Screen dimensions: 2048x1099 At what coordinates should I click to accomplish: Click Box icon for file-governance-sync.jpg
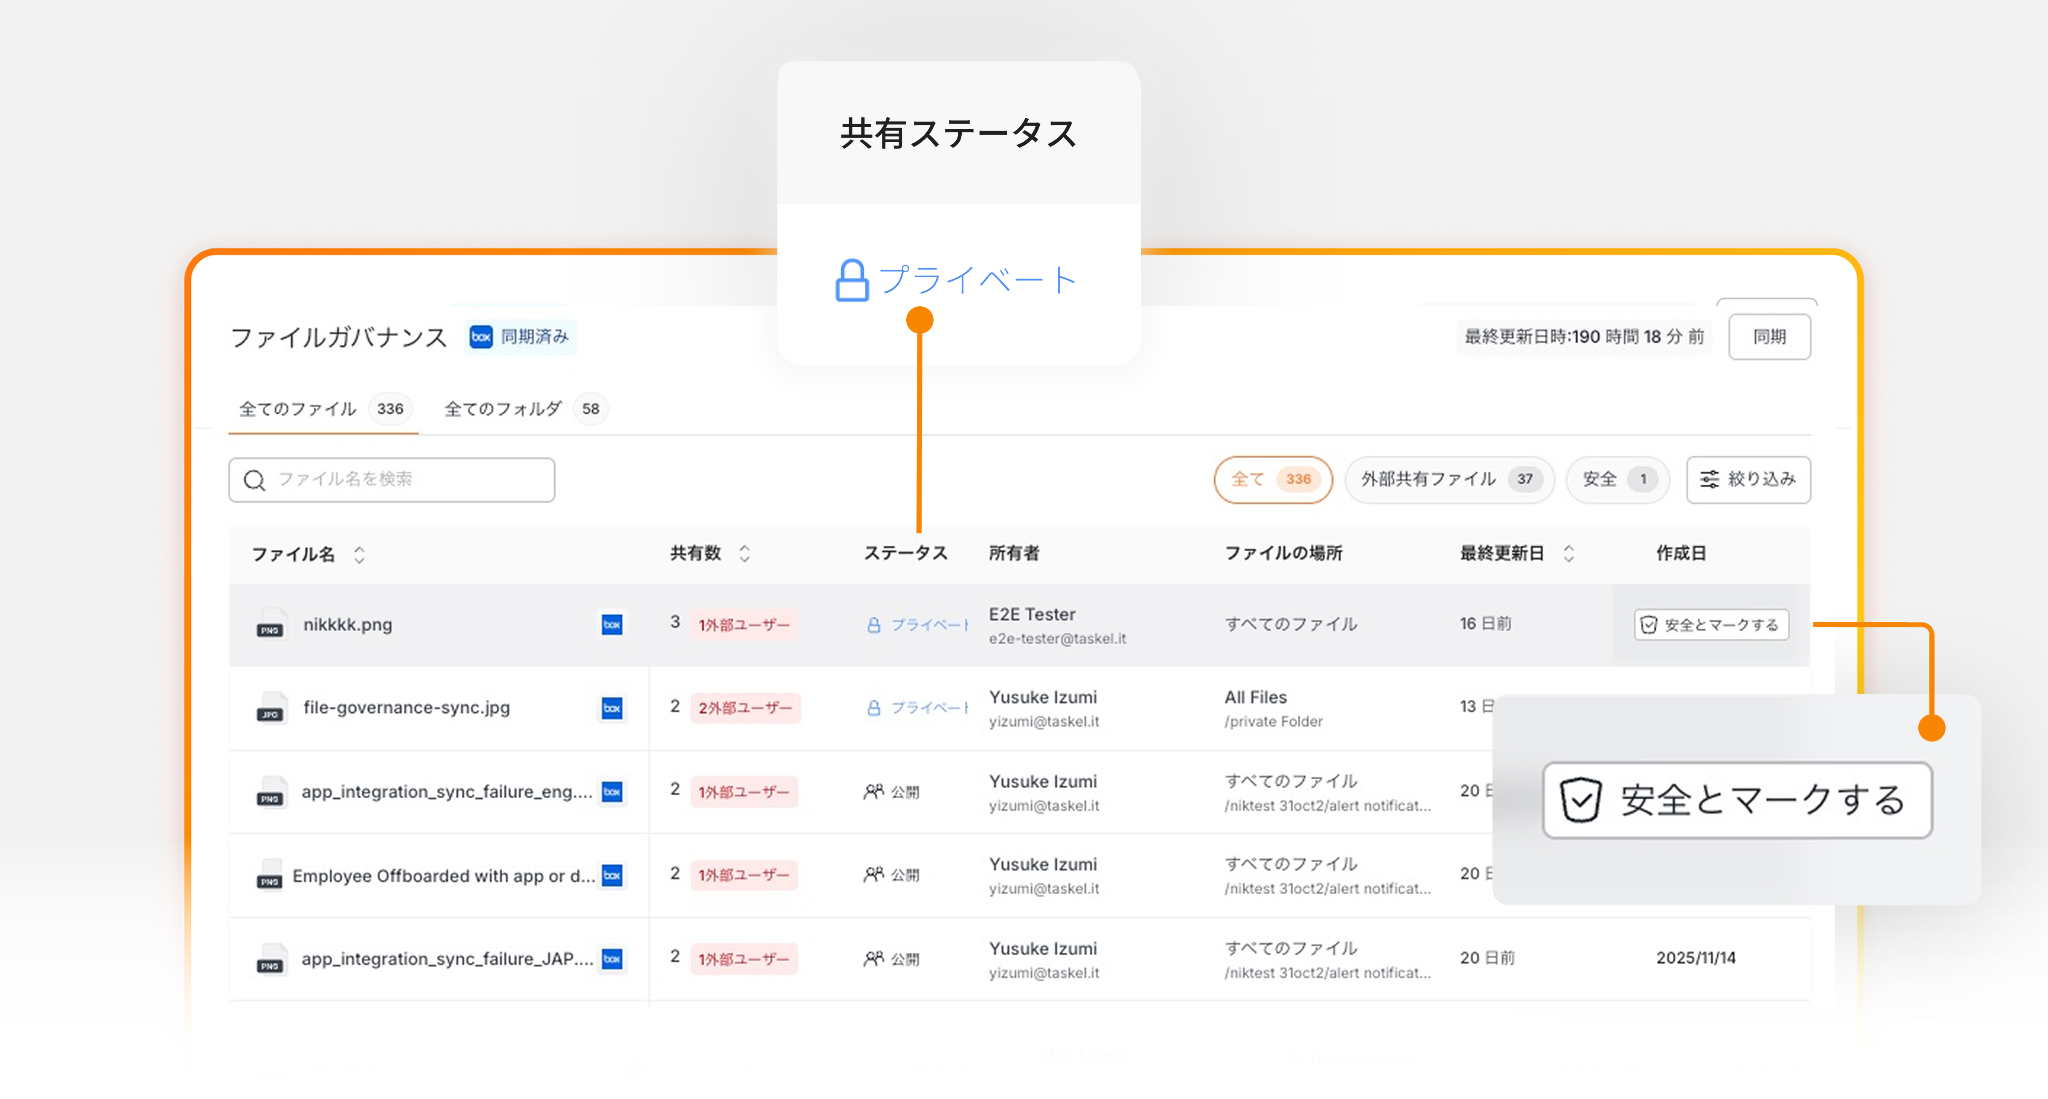click(612, 708)
